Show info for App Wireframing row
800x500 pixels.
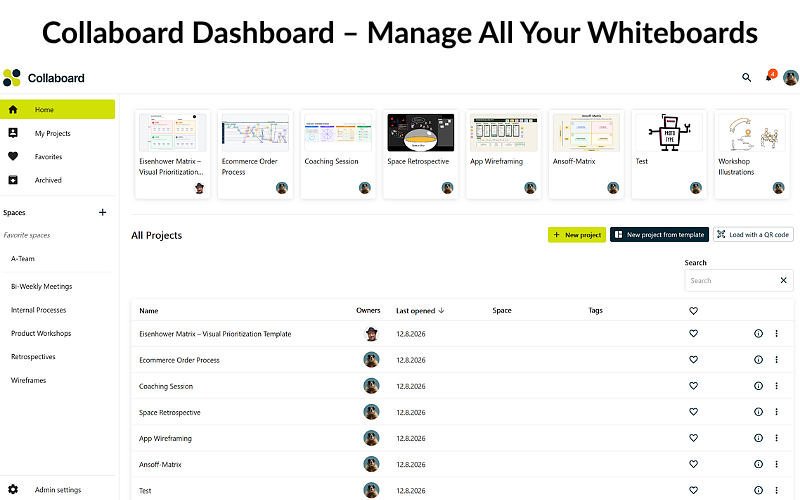759,438
